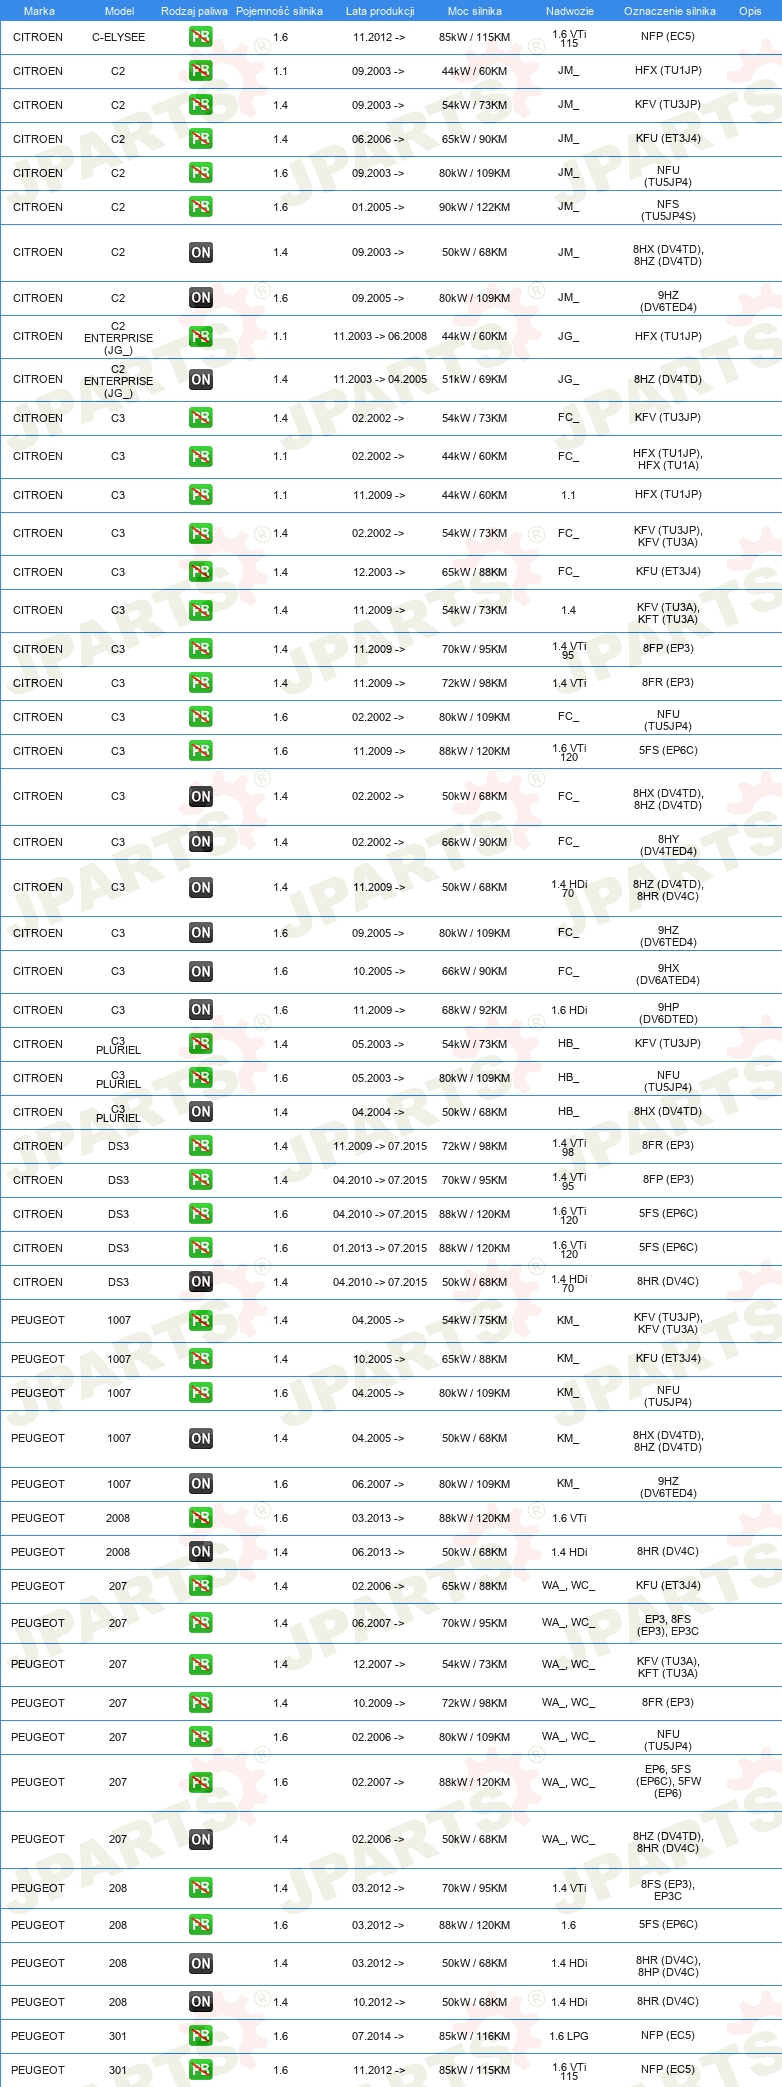The image size is (782, 2087).
Task: Click petrol icon in C3 5FS (EP6C) row
Action: [200, 751]
